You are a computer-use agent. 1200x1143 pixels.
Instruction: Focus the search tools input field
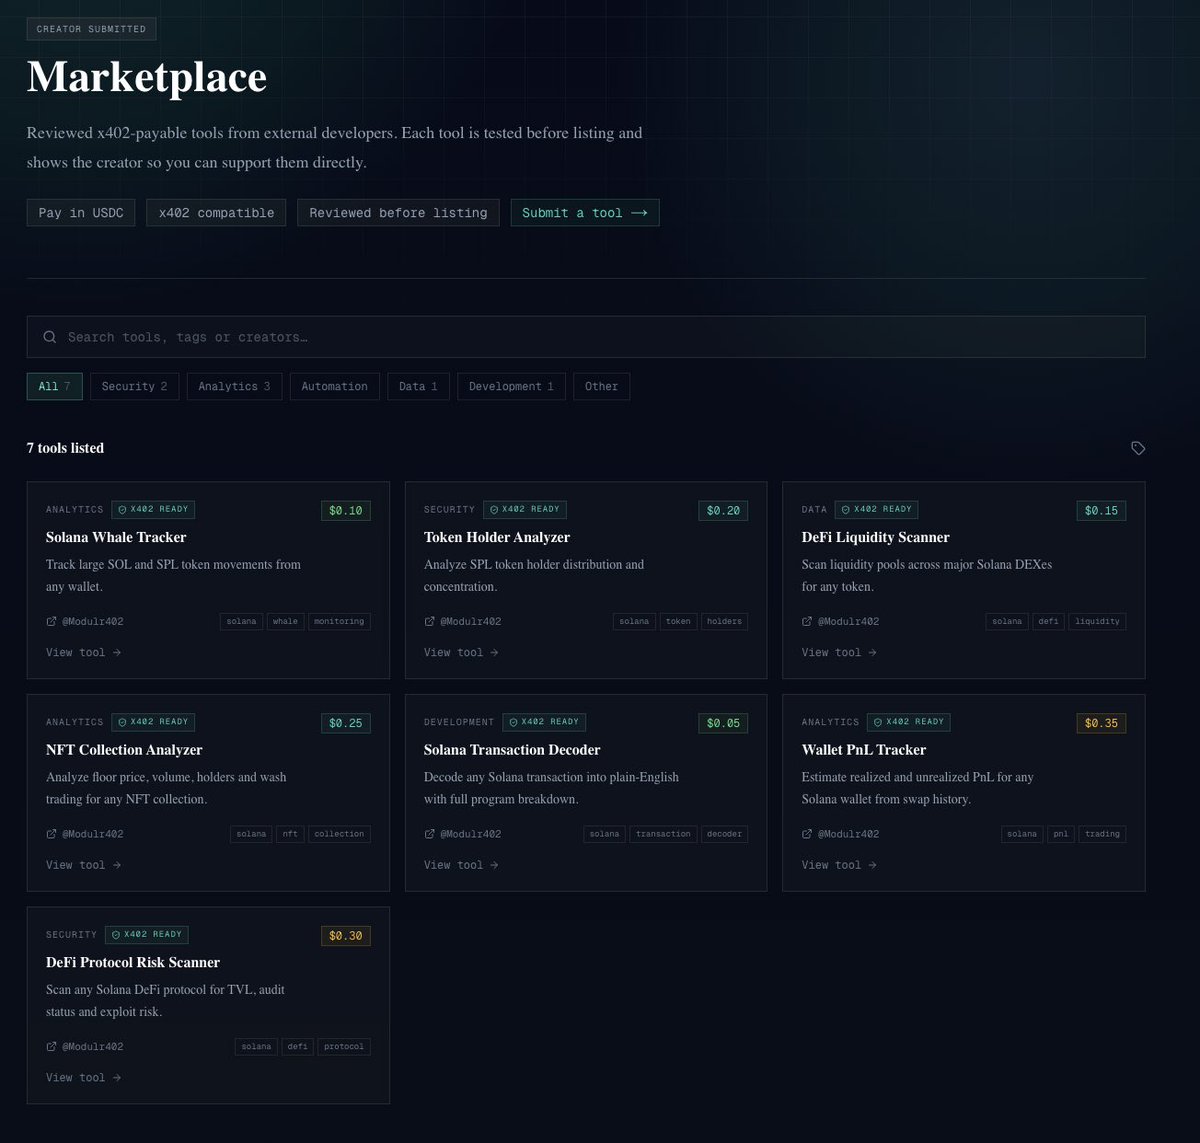(x=586, y=337)
